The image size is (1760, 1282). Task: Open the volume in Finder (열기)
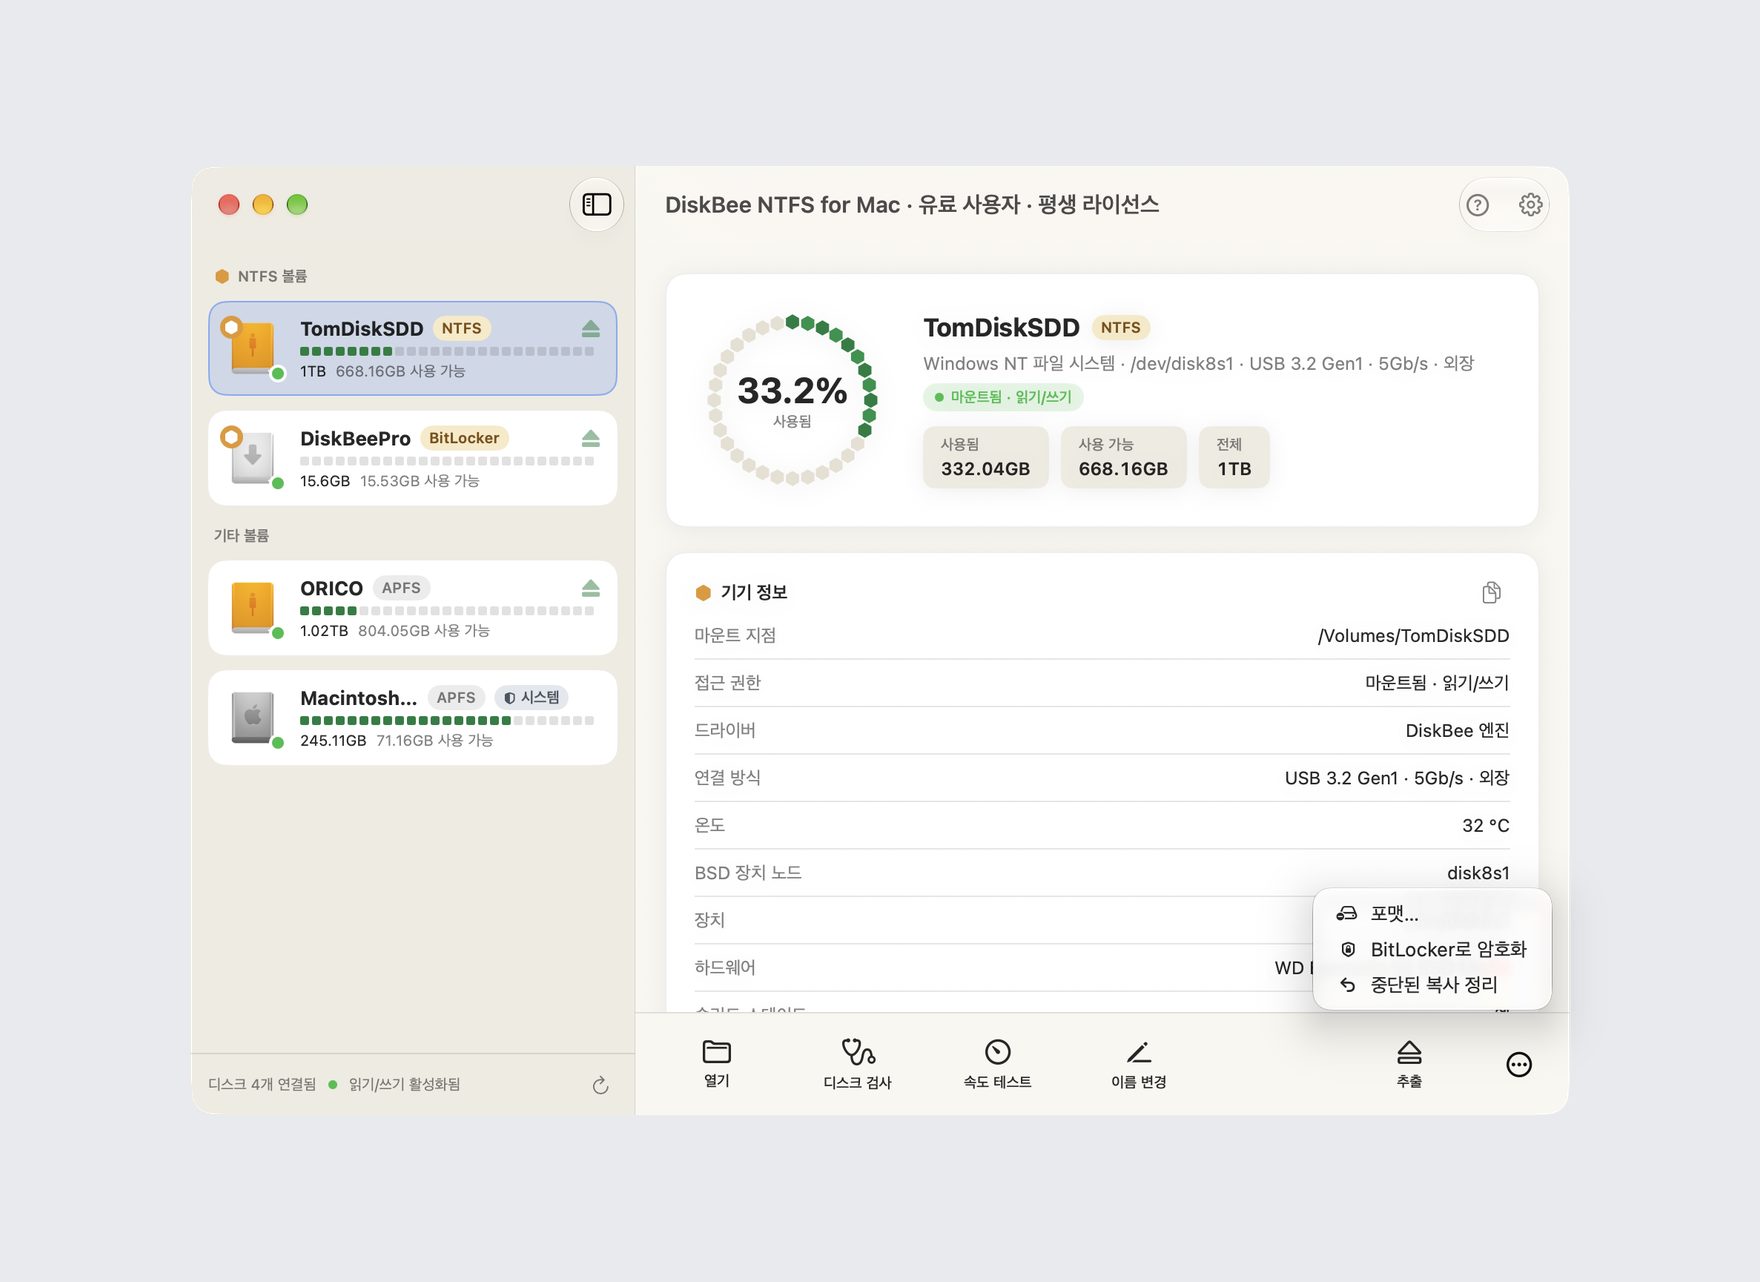coord(717,1064)
